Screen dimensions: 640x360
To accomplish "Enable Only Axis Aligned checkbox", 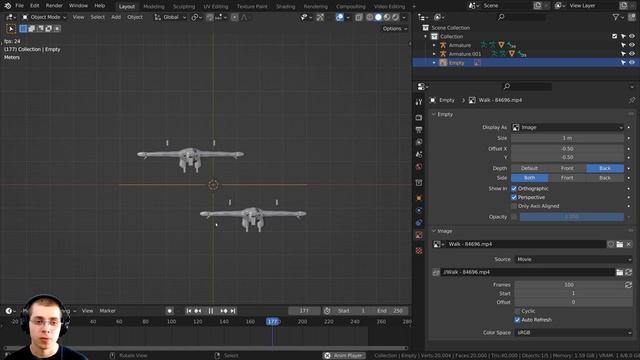I will click(514, 206).
